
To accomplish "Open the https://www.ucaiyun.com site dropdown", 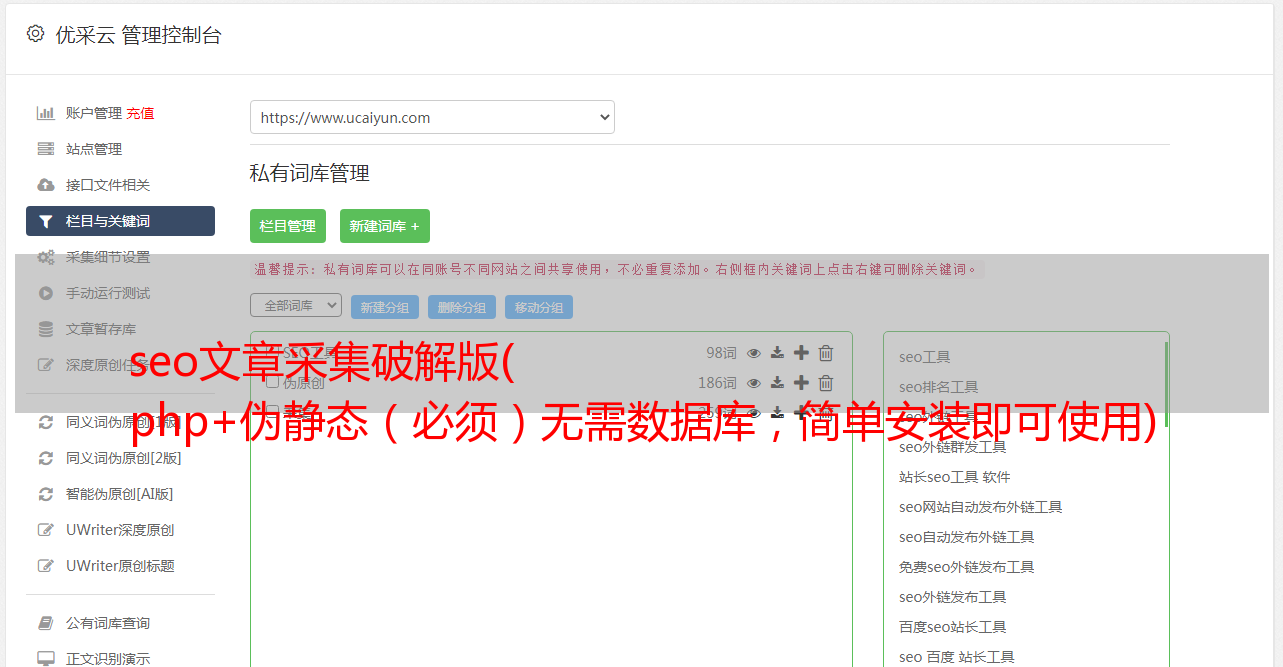I will point(432,117).
